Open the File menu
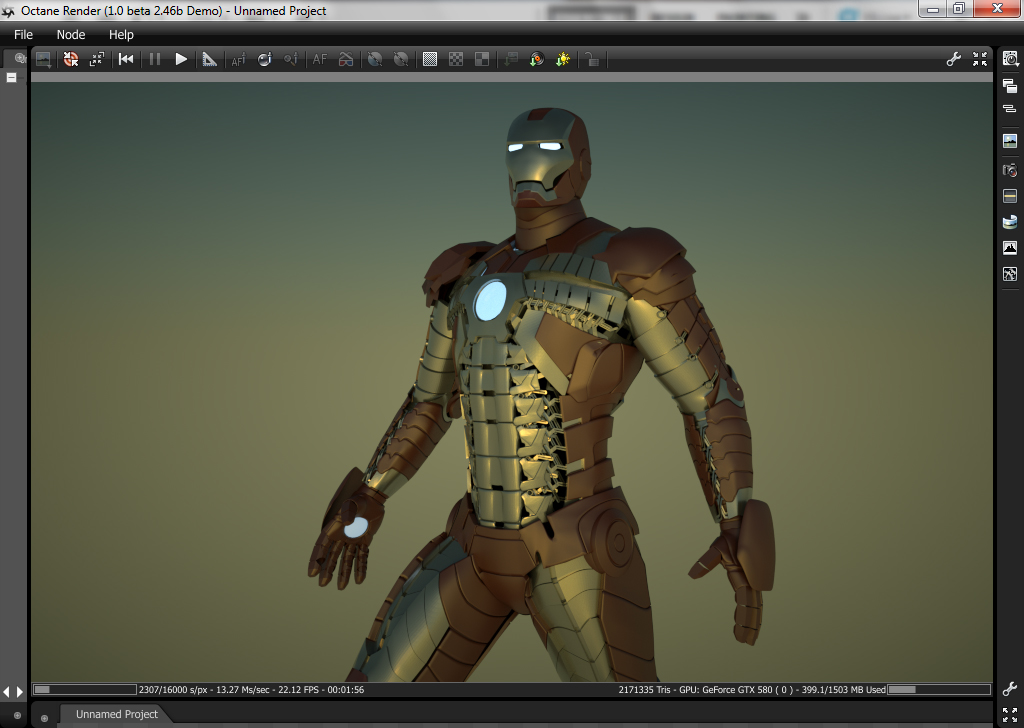This screenshot has height=728, width=1024. (x=23, y=35)
